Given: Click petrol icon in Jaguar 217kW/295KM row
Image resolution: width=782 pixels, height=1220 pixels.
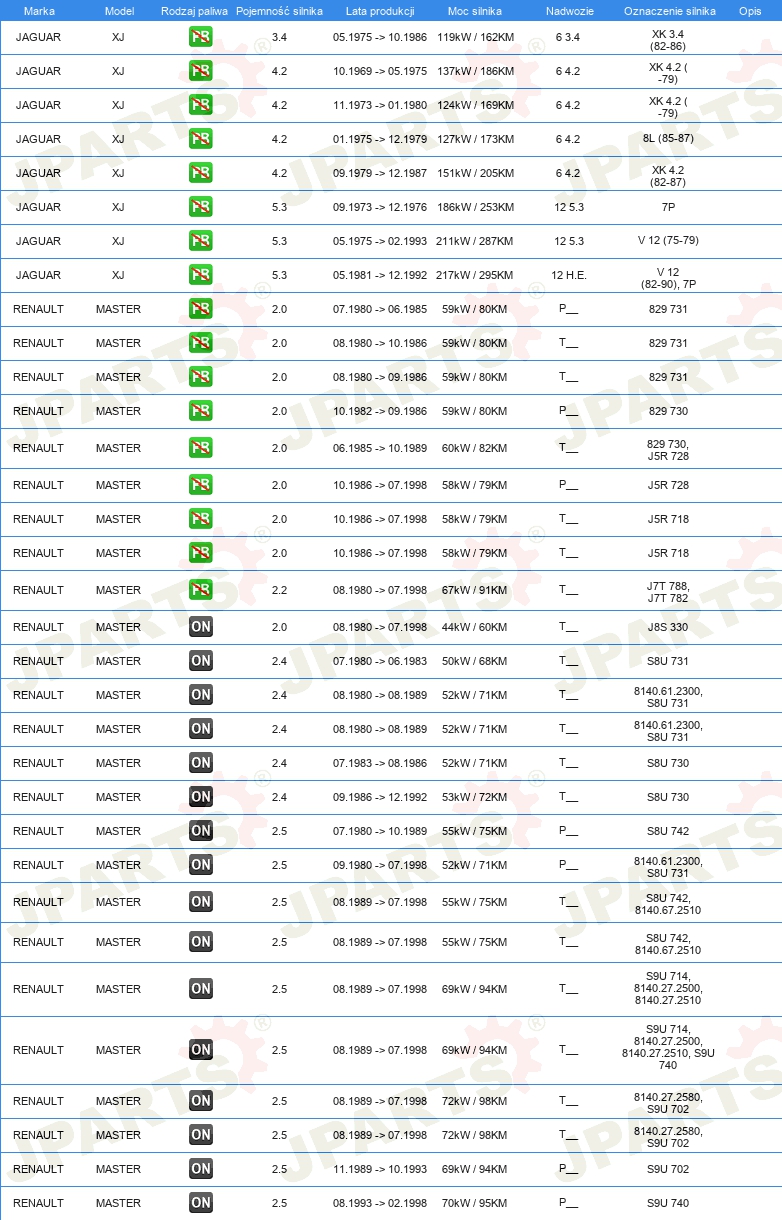Looking at the screenshot, I should [x=201, y=275].
